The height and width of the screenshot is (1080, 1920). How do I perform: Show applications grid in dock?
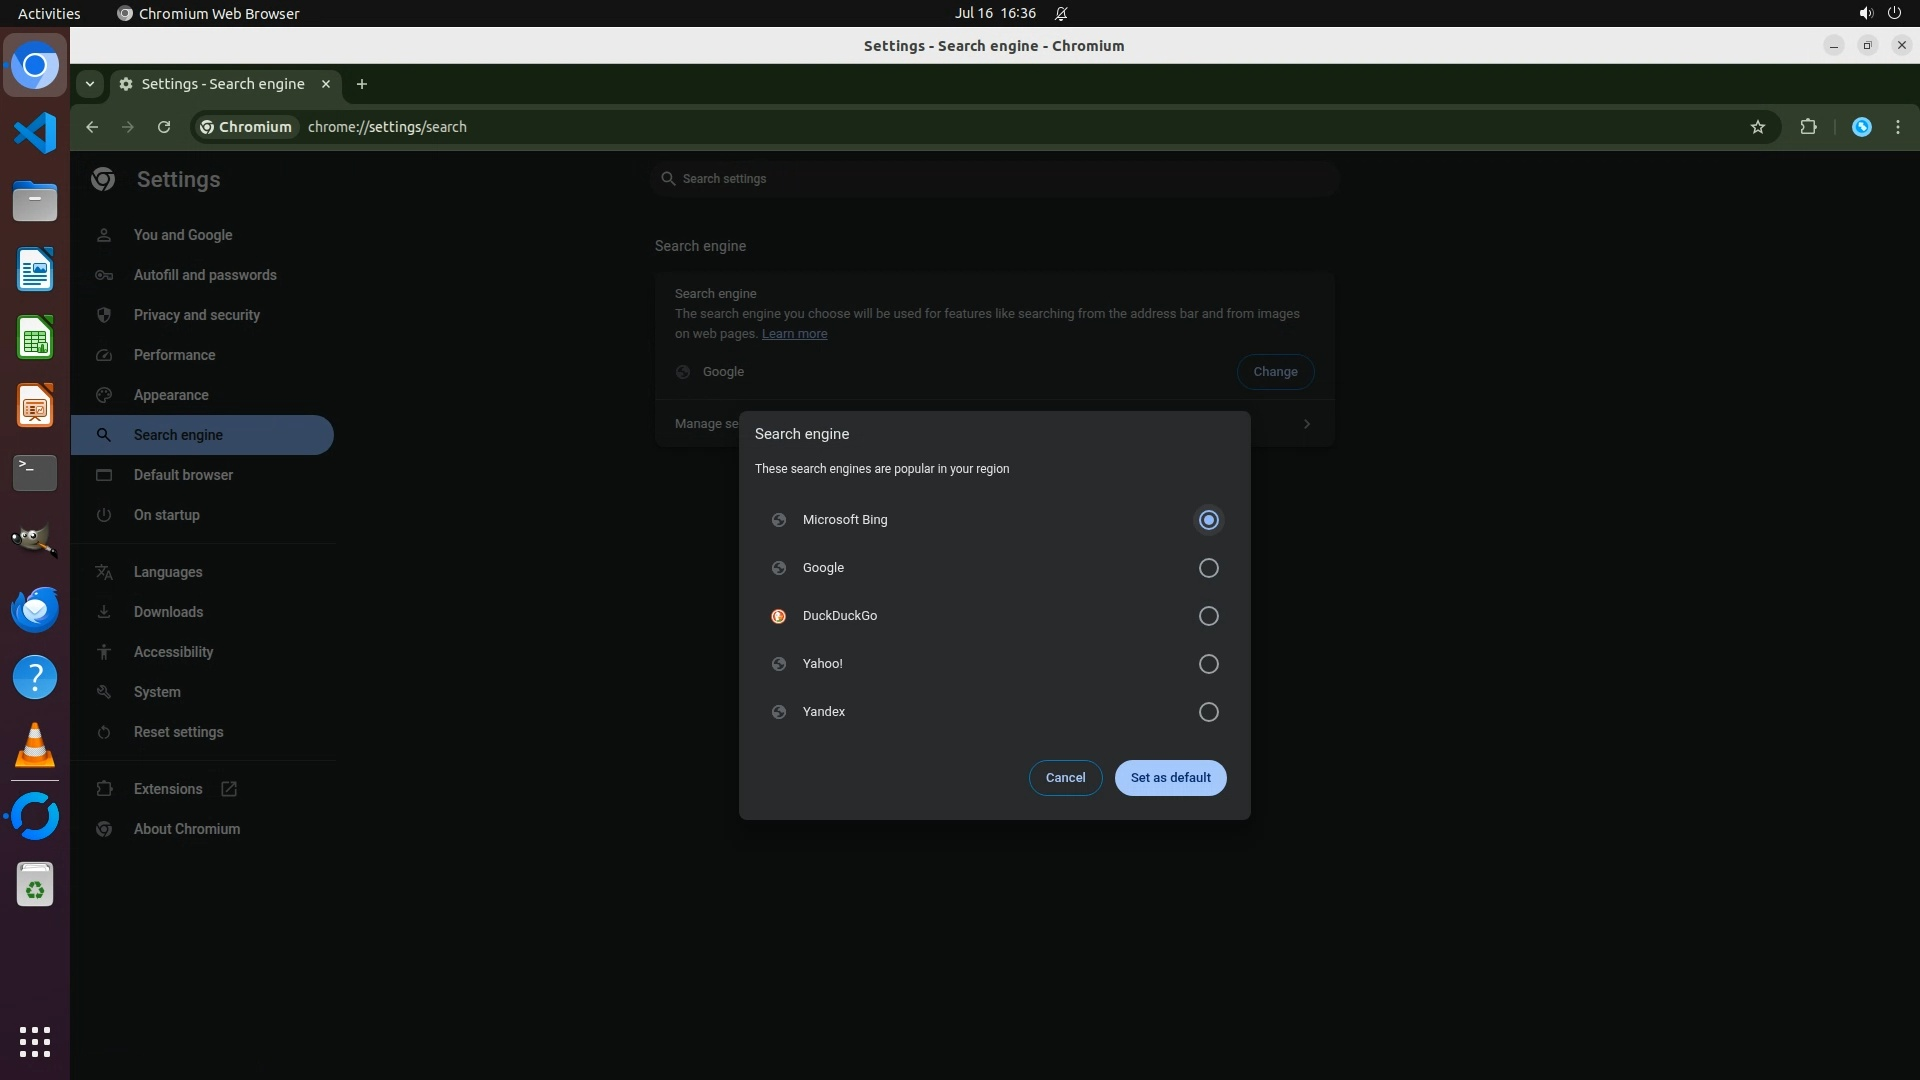point(35,1041)
